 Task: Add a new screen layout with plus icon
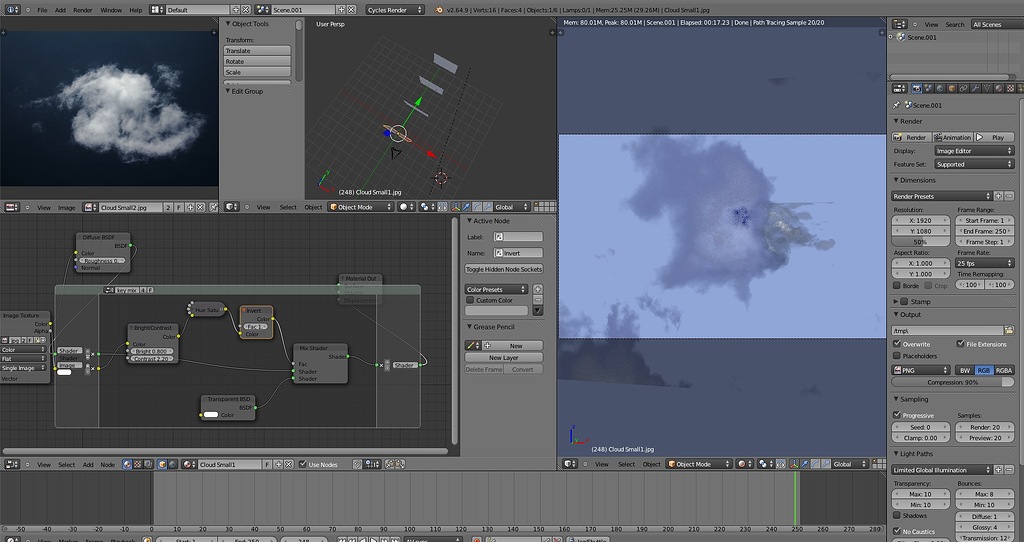pyautogui.click(x=236, y=10)
